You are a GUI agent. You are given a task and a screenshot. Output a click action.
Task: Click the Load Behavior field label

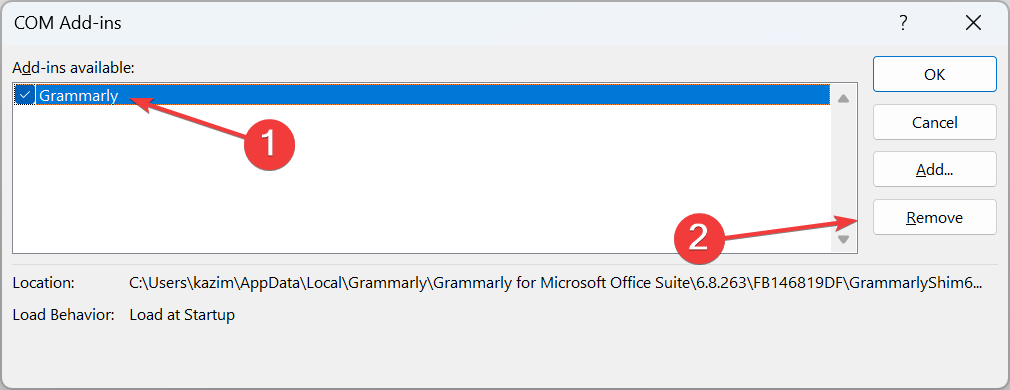(63, 315)
